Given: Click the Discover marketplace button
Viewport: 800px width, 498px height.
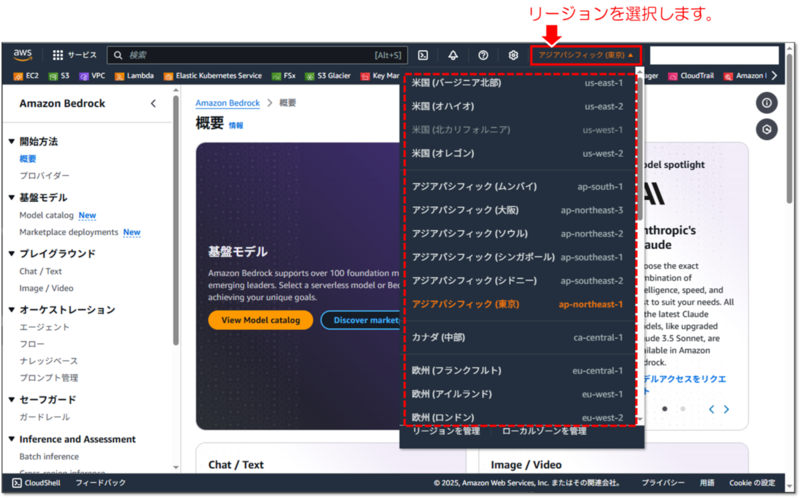Looking at the screenshot, I should (x=362, y=320).
